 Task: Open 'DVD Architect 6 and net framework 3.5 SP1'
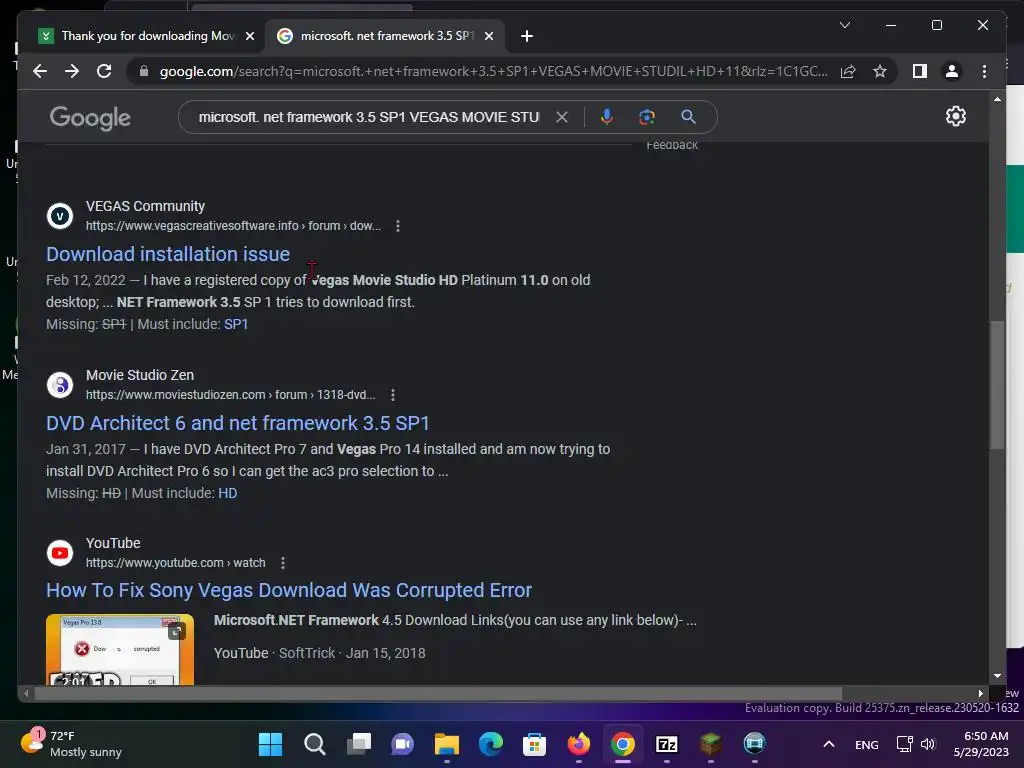(x=238, y=423)
